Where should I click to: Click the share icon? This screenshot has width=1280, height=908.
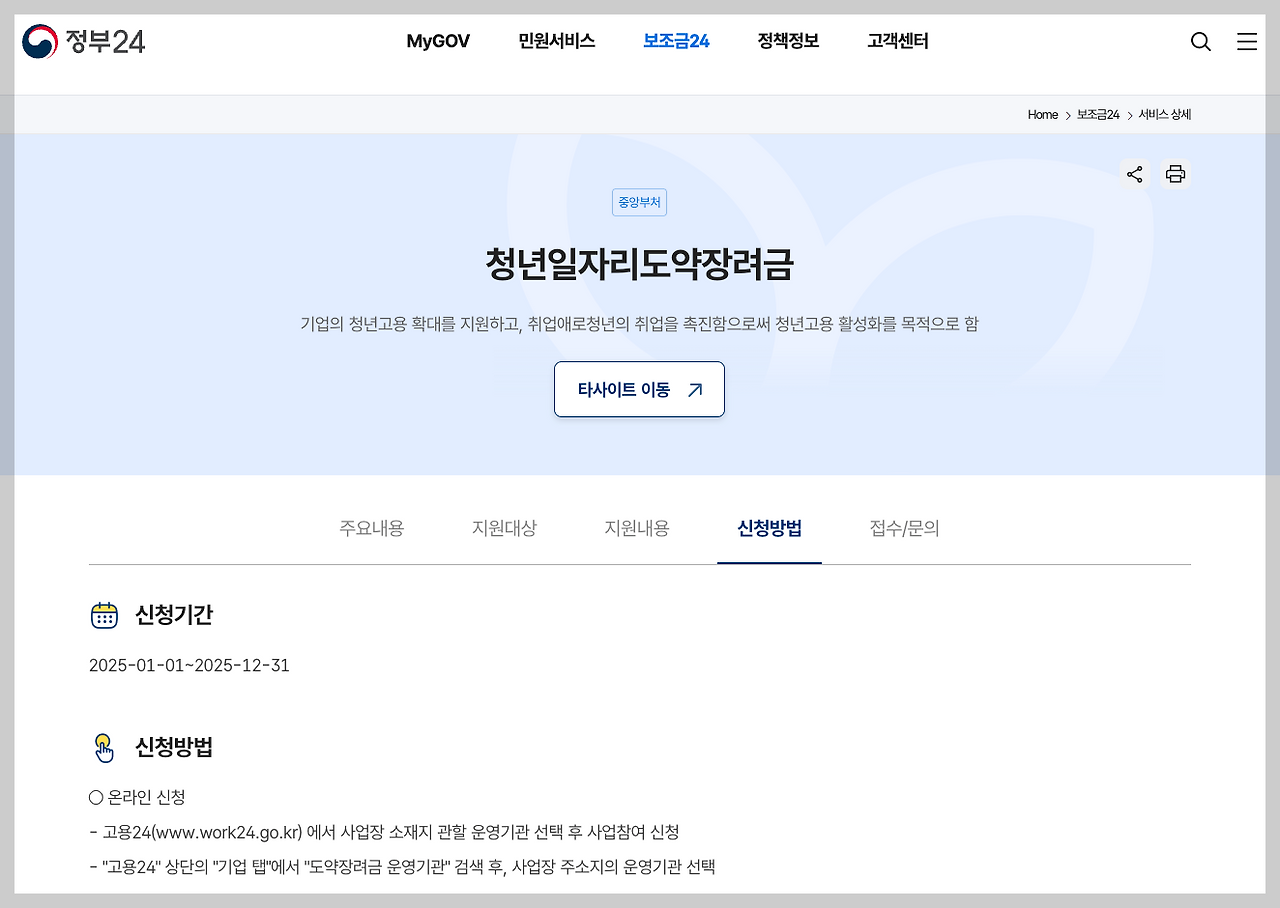1135,173
